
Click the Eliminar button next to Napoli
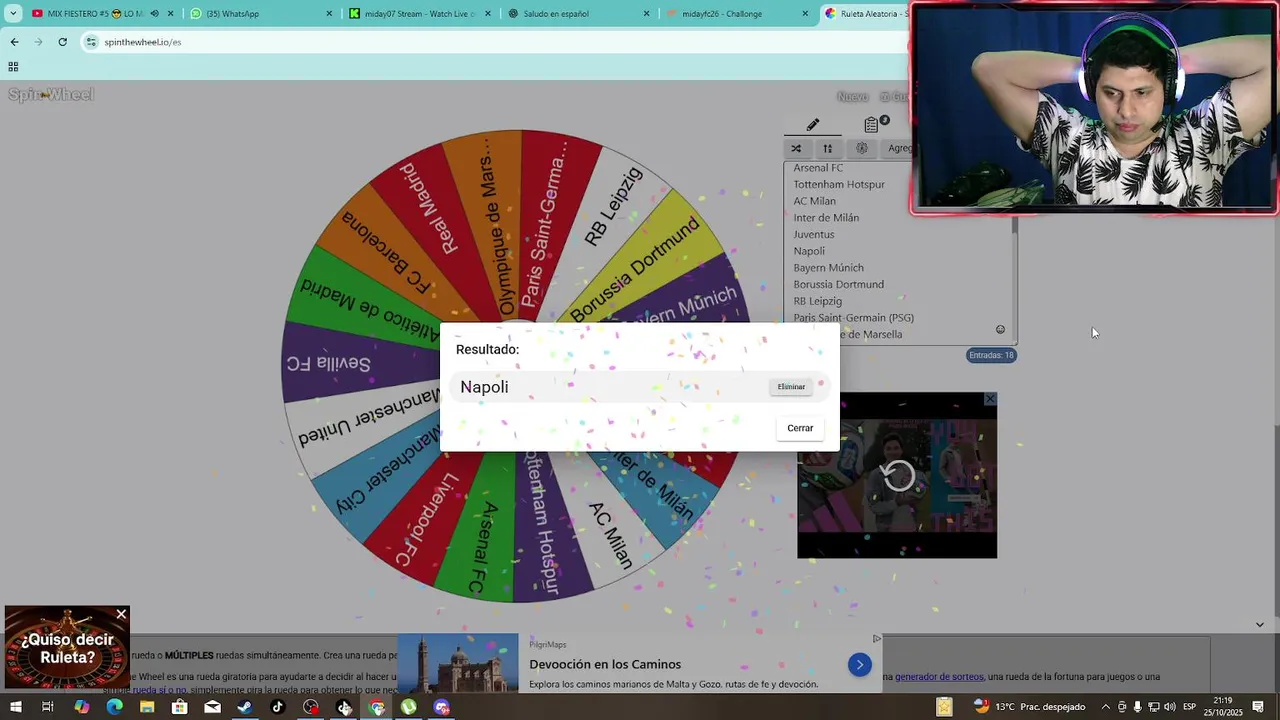point(791,387)
